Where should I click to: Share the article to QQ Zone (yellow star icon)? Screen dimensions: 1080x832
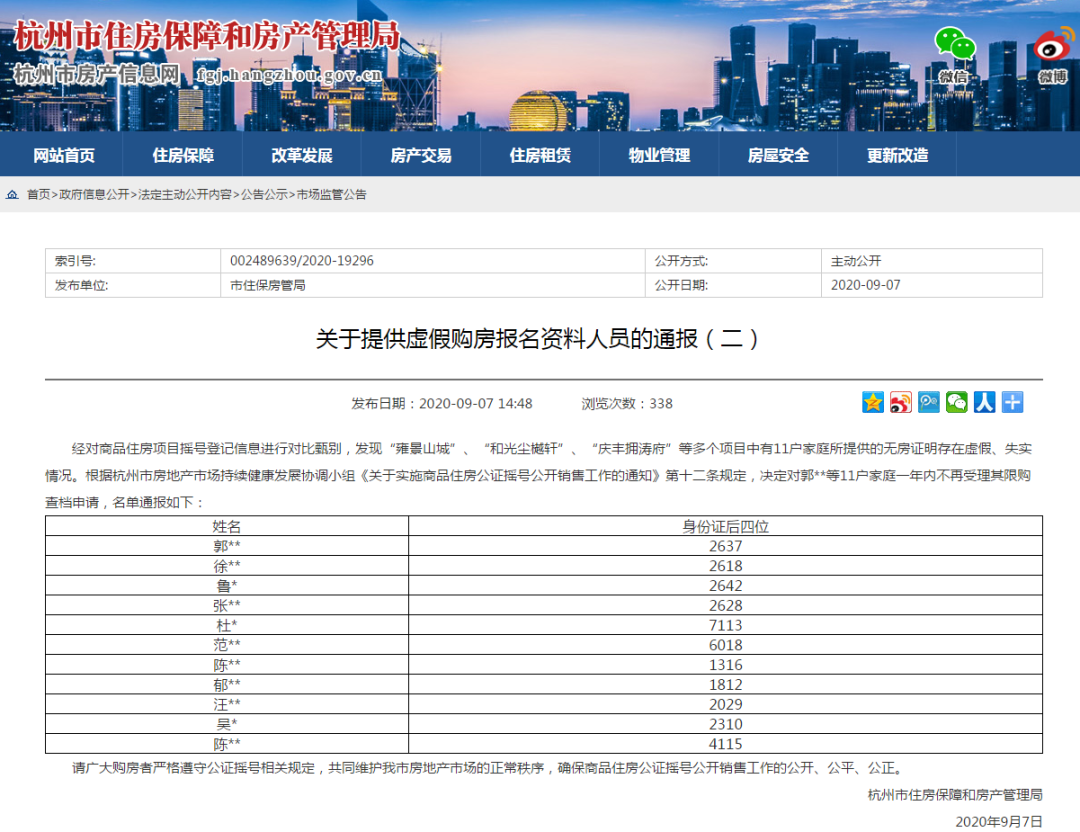[873, 402]
